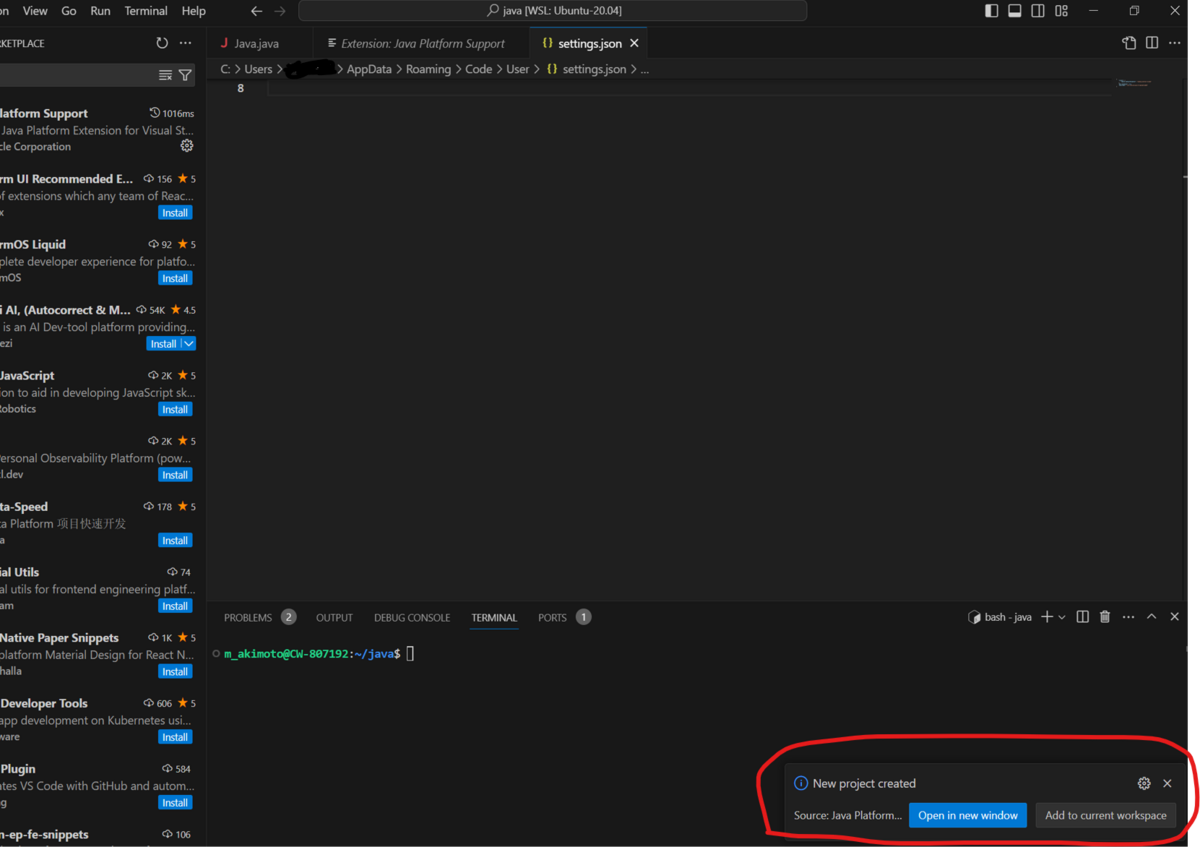Focus the terminal prompt line

pyautogui.click(x=319, y=653)
